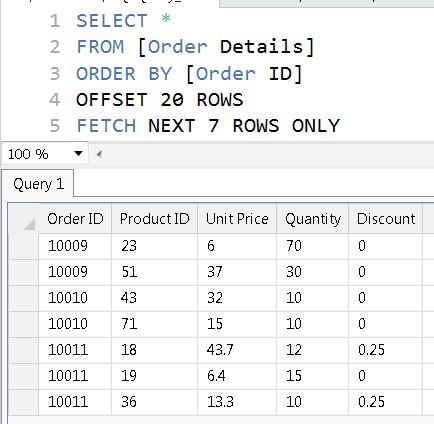Select Product ID cell with value 19

(x=154, y=376)
